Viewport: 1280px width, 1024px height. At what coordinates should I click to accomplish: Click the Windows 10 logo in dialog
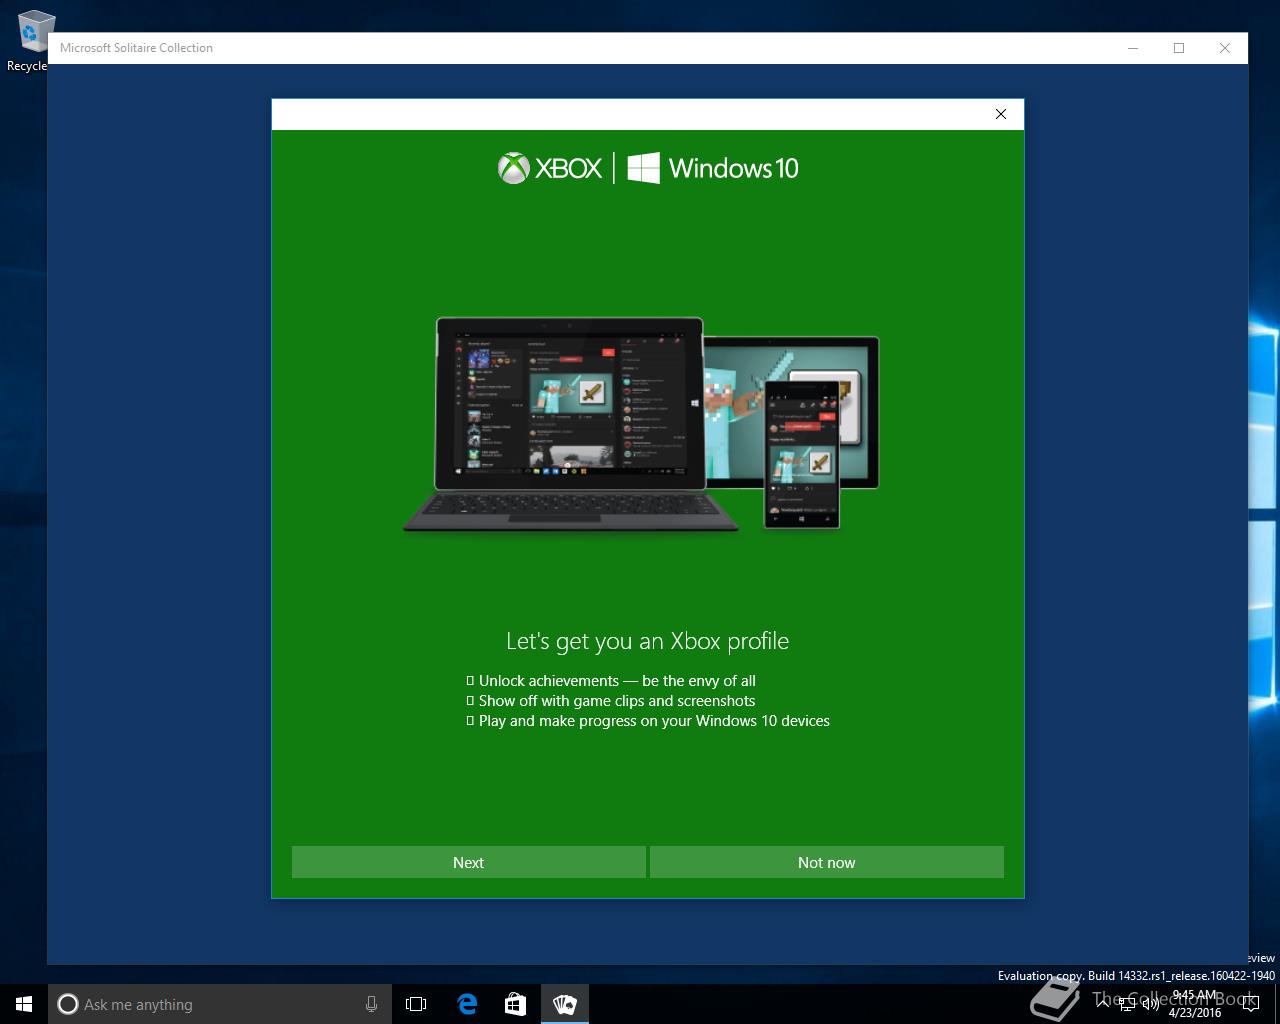(x=713, y=168)
